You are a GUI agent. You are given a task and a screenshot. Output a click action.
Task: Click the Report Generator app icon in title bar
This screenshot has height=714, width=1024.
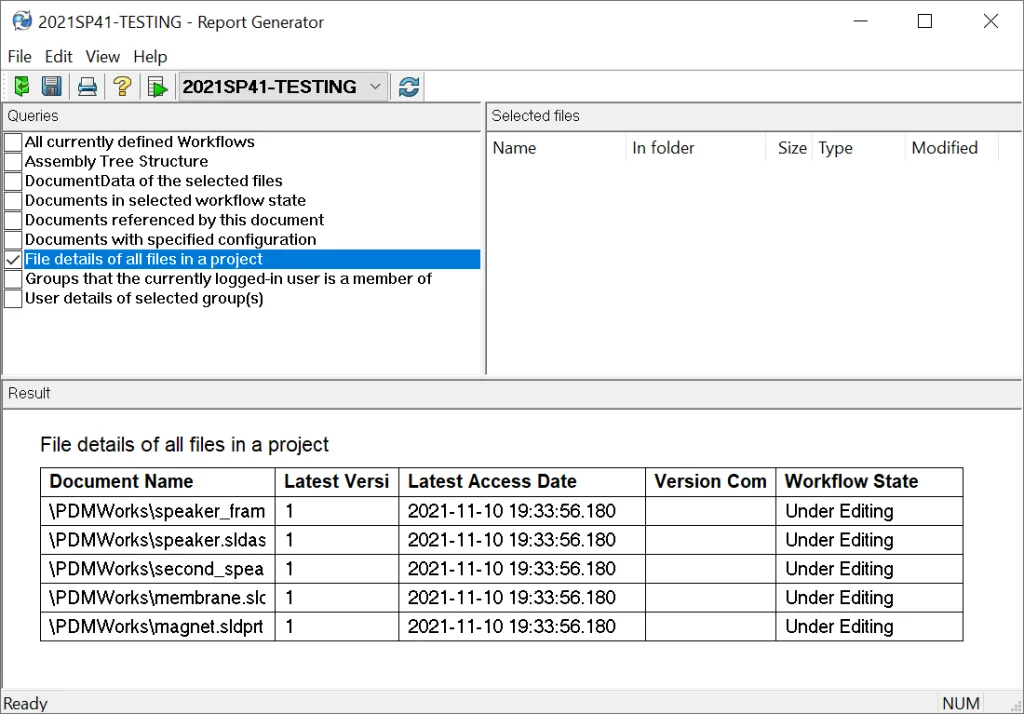pos(21,21)
